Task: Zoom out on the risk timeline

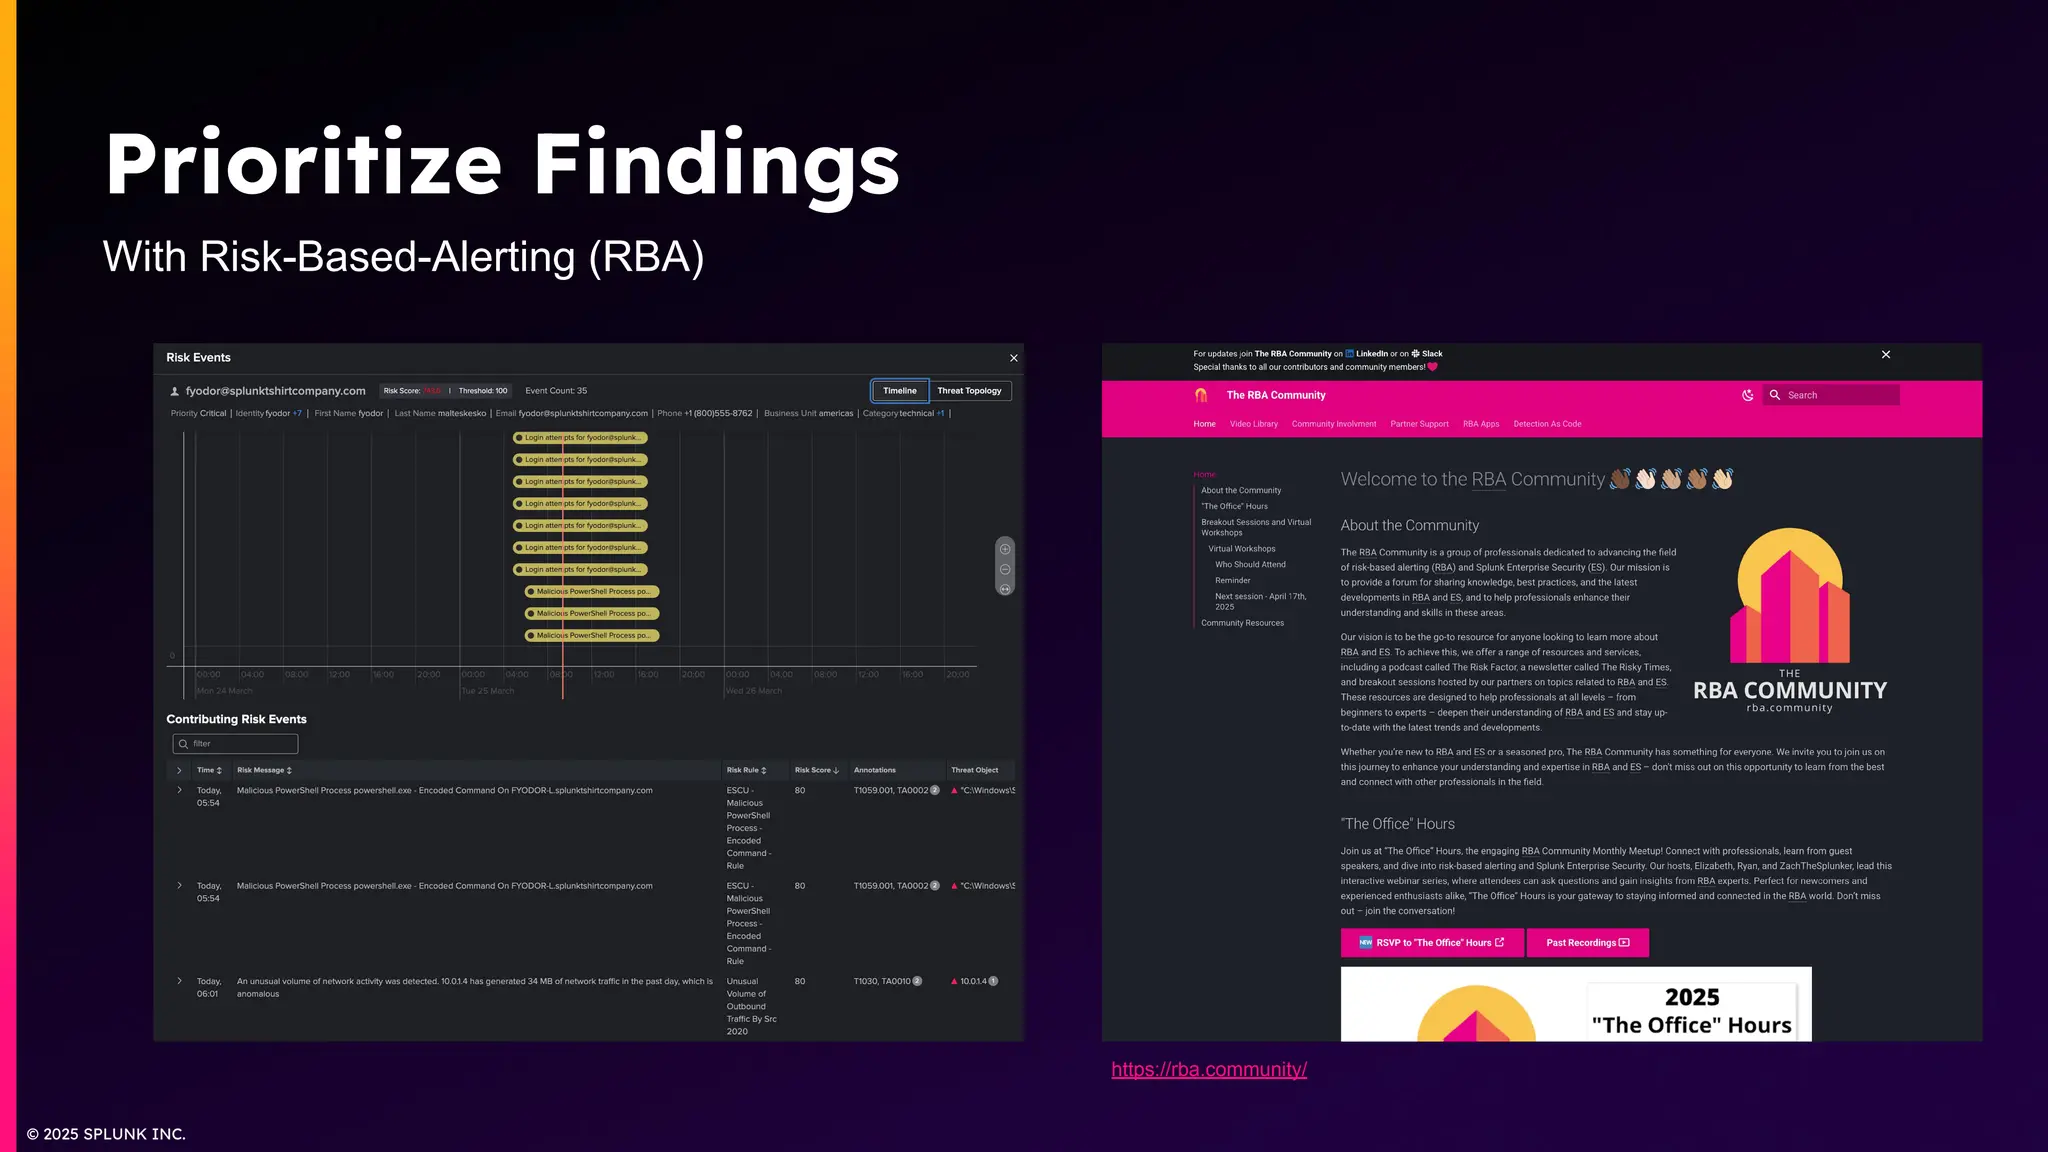Action: 1005,569
